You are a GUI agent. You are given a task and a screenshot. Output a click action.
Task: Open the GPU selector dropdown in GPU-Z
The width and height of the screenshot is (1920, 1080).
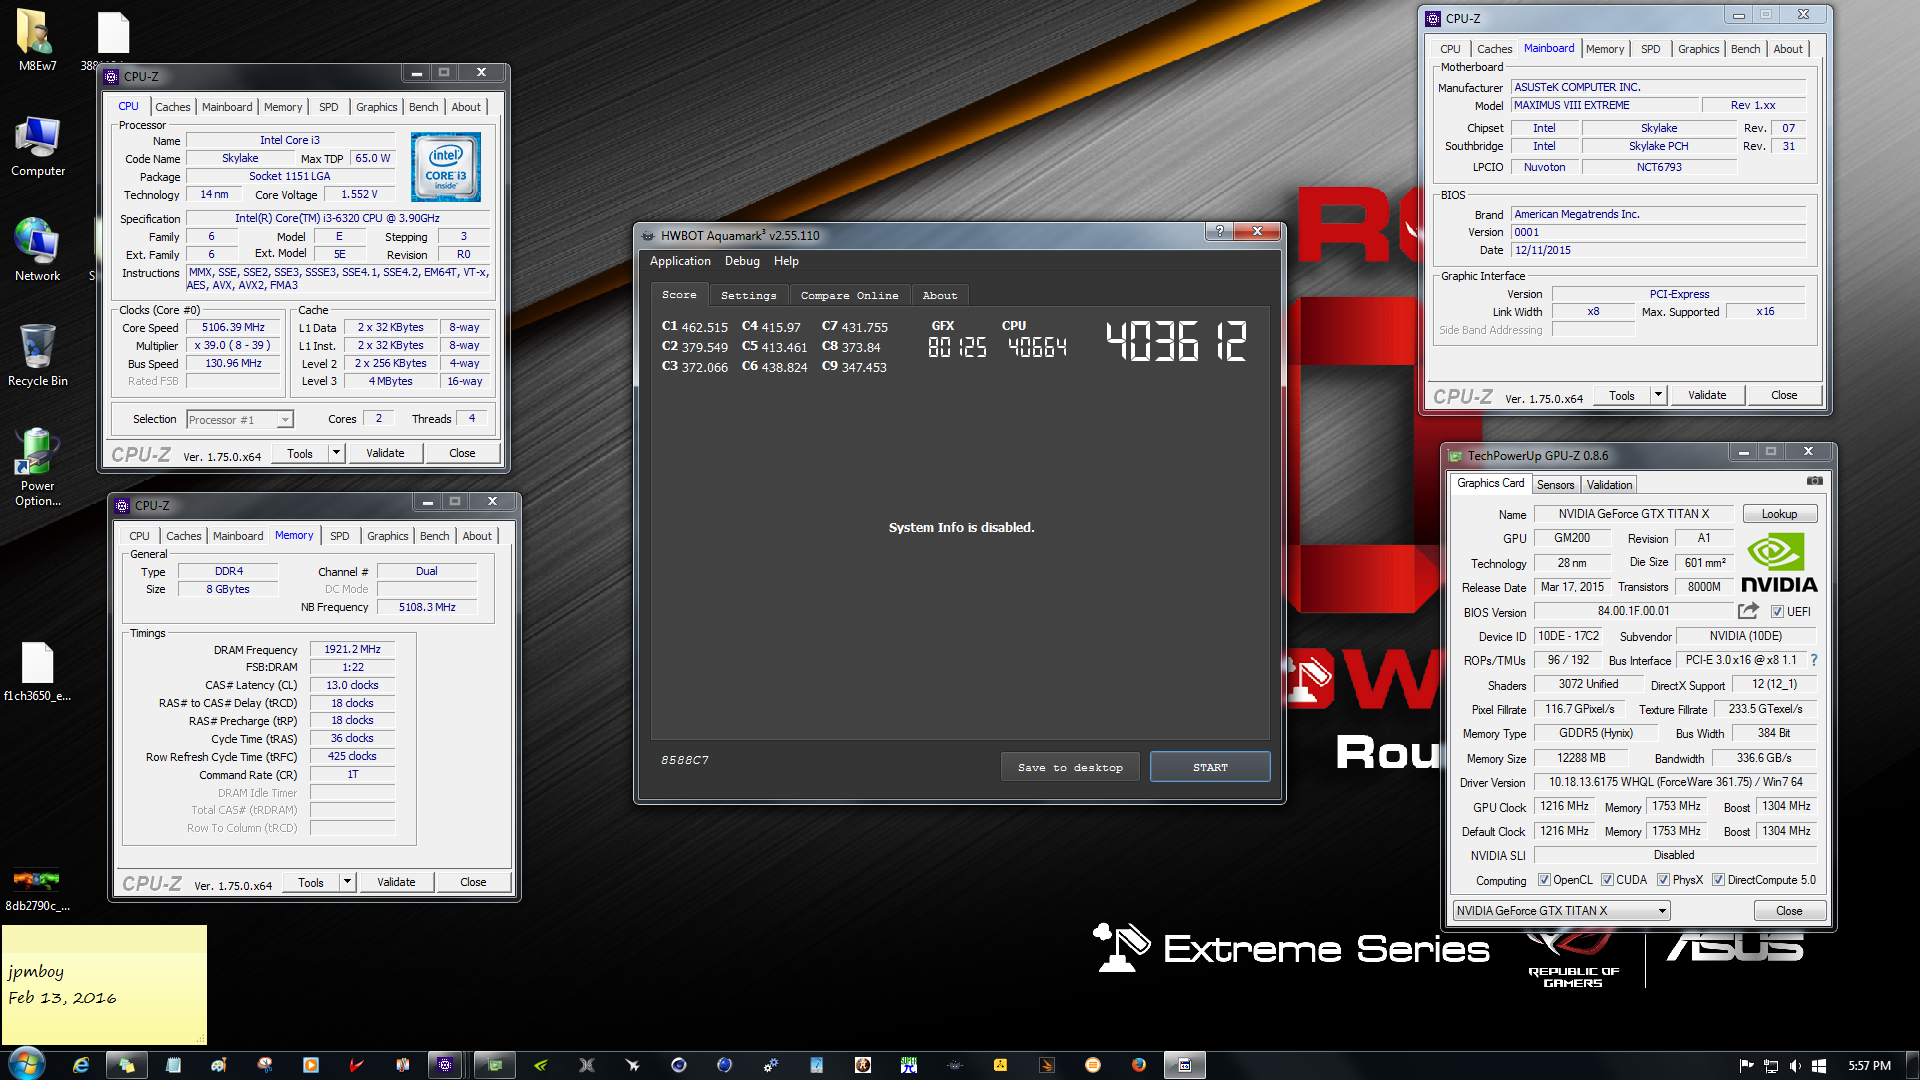point(1561,911)
